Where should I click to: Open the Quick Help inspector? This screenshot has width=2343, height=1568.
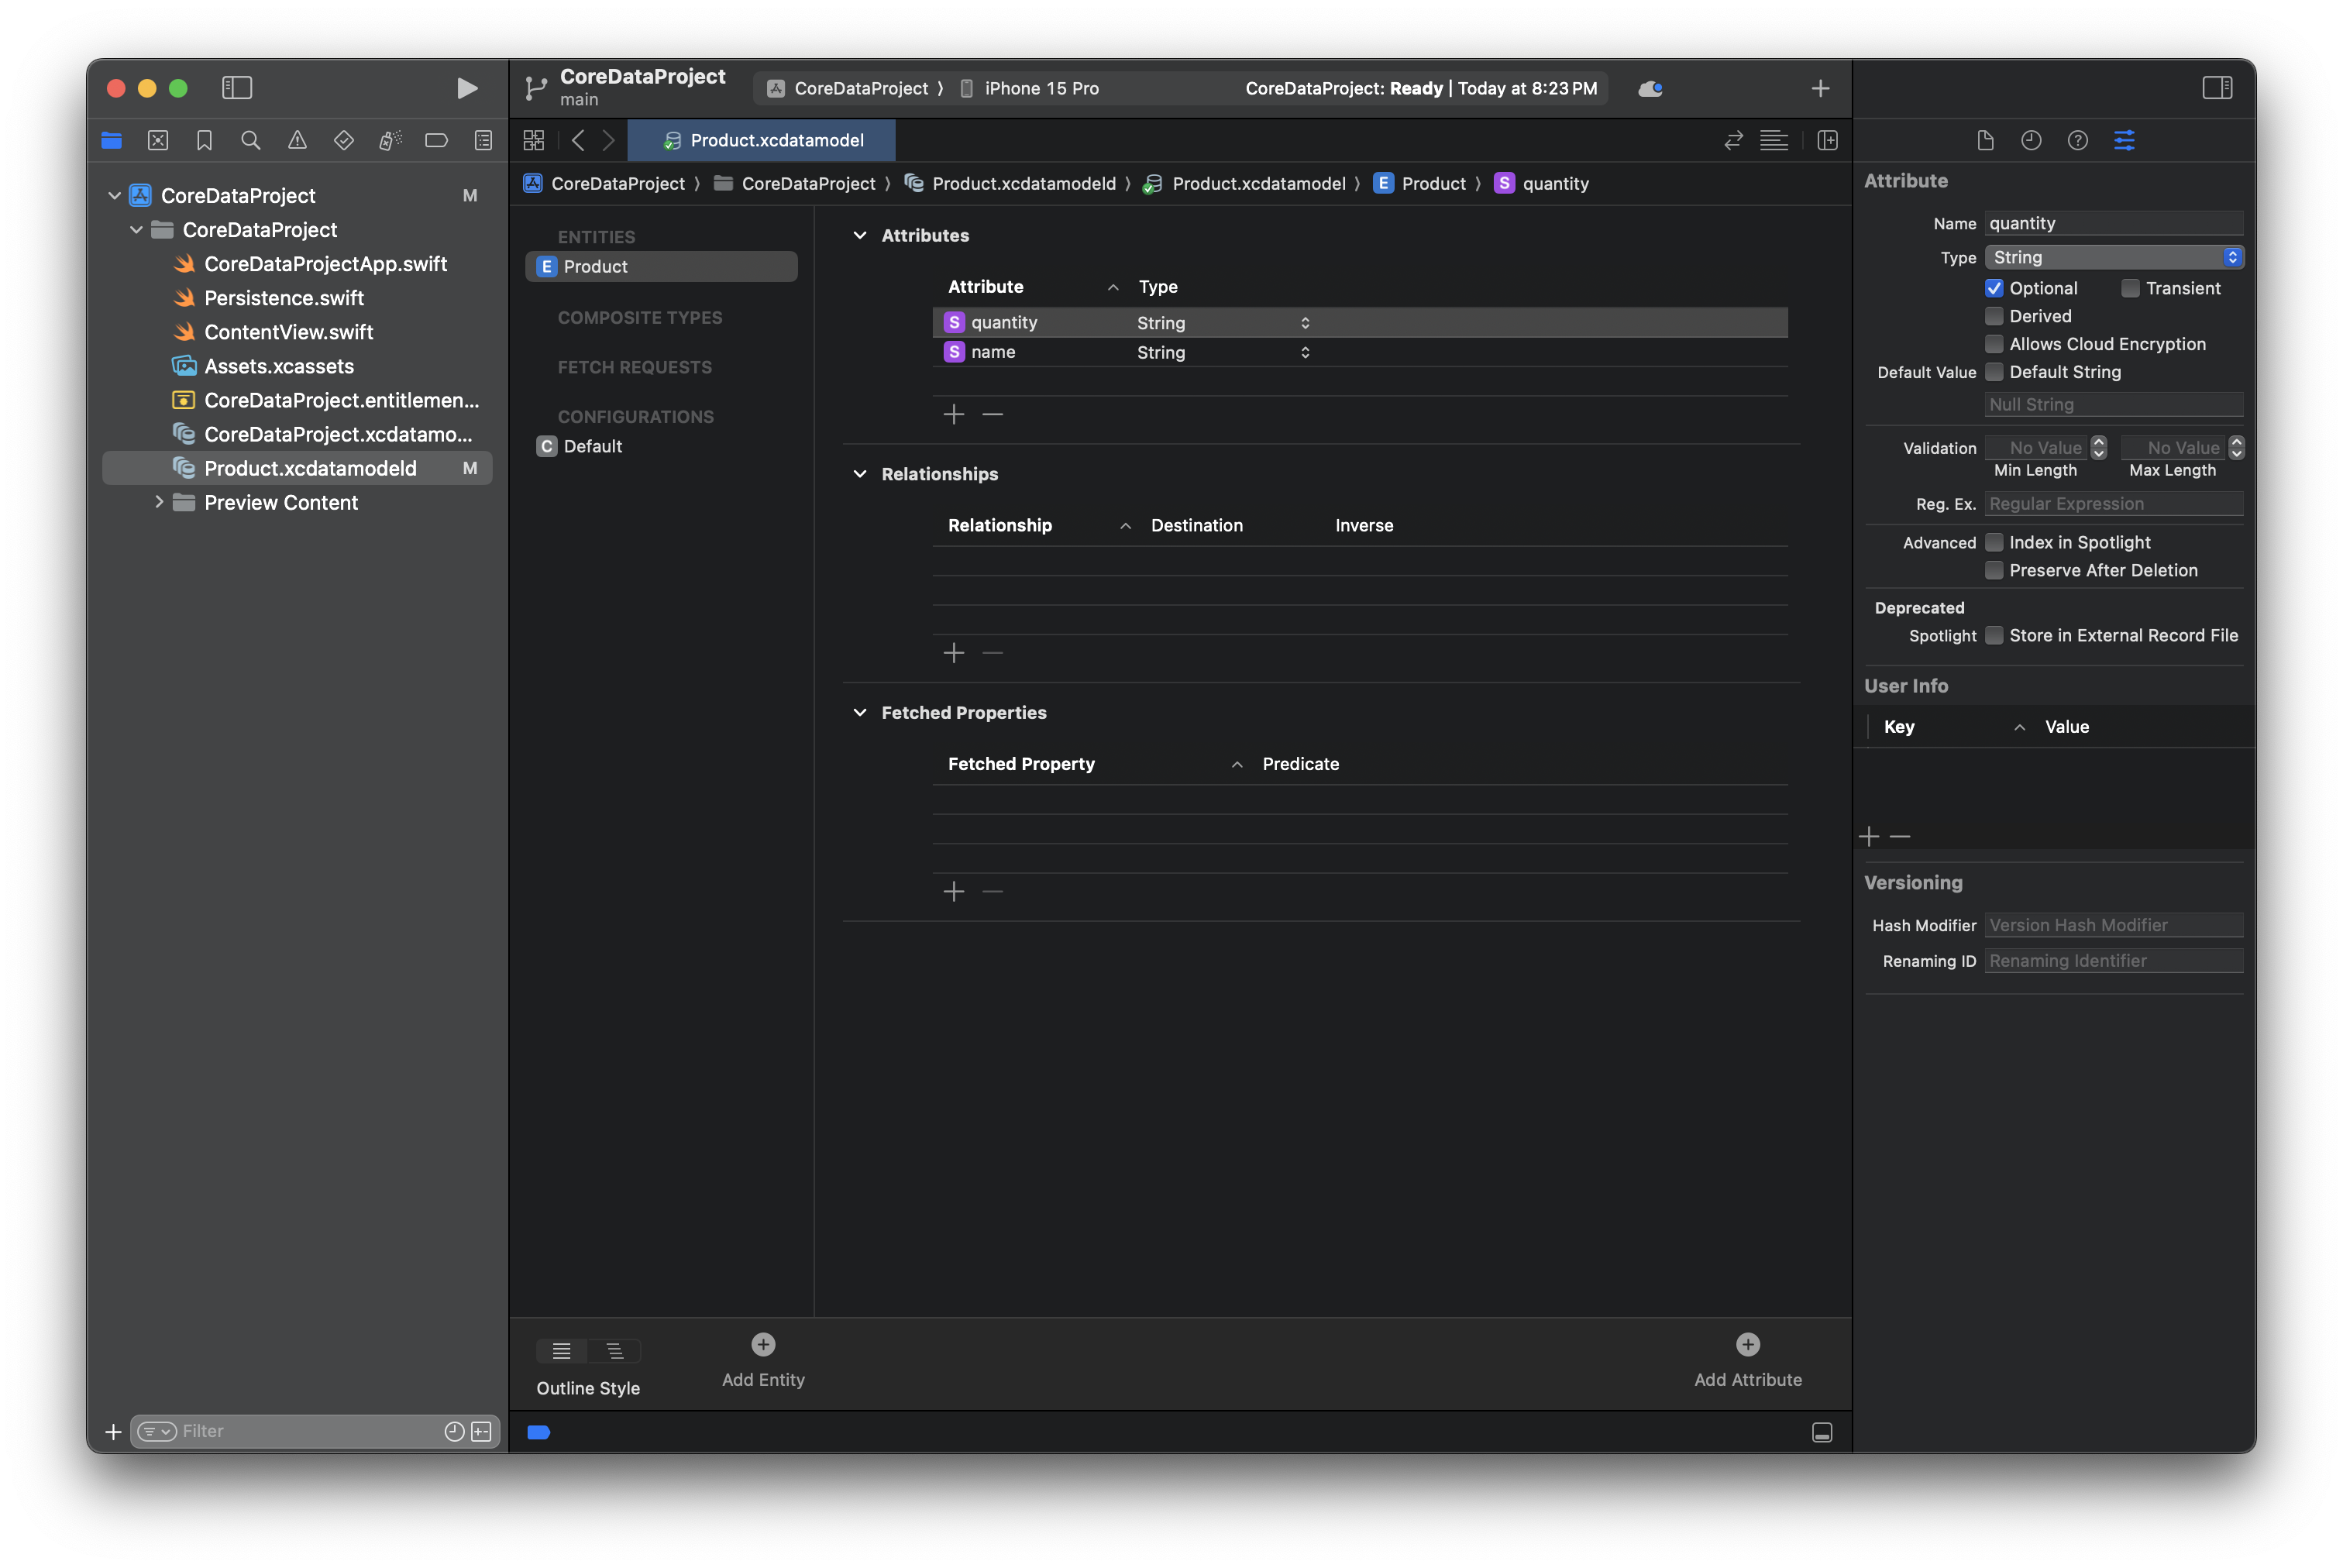2077,141
